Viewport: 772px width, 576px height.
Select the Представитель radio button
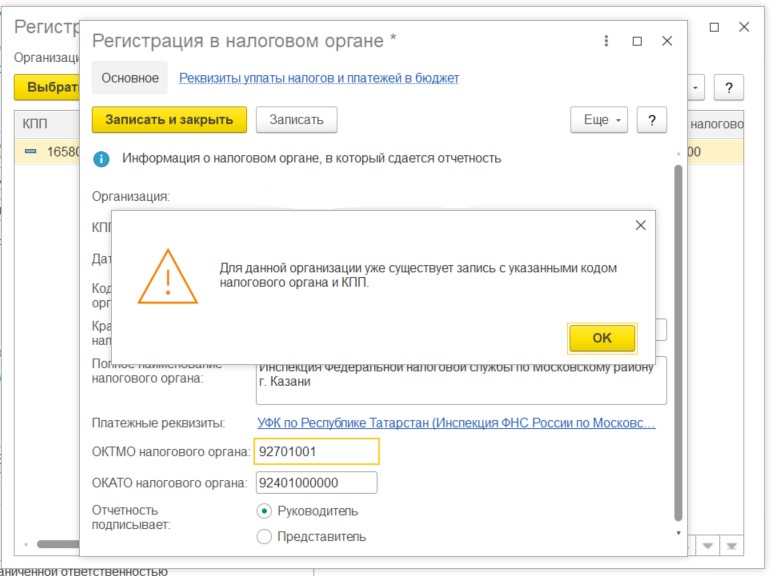[264, 537]
